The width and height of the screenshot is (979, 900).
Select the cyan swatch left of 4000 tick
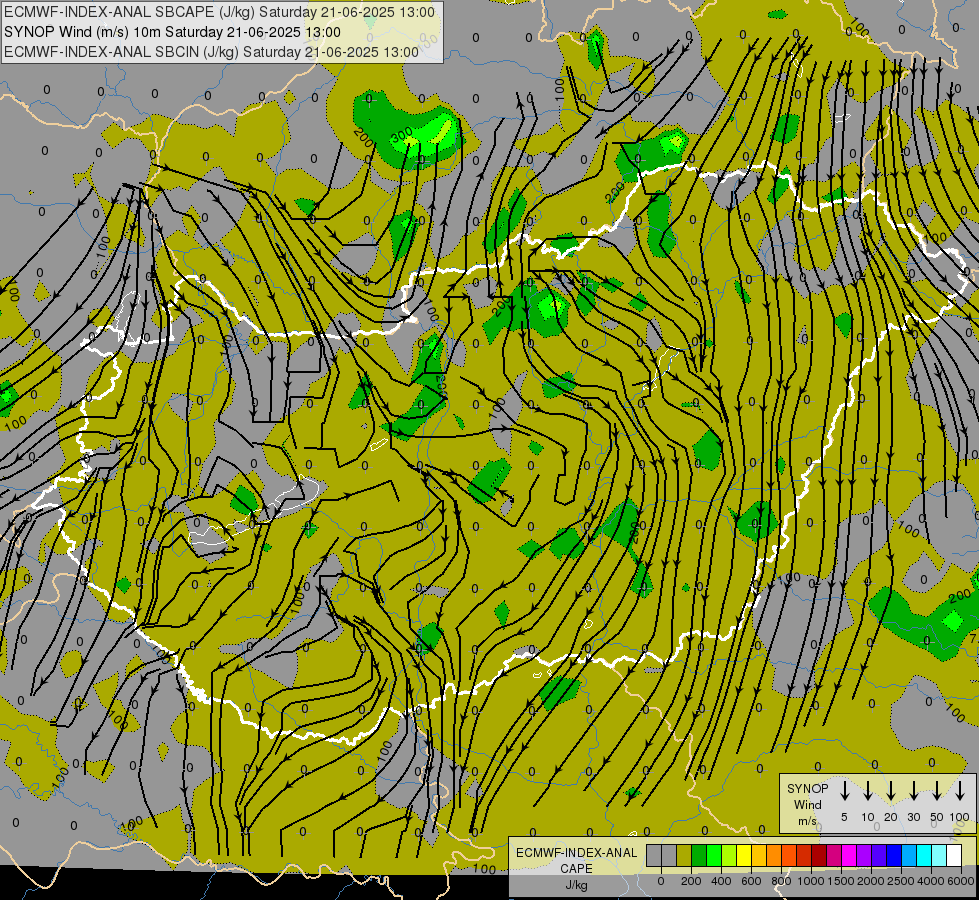tap(924, 856)
